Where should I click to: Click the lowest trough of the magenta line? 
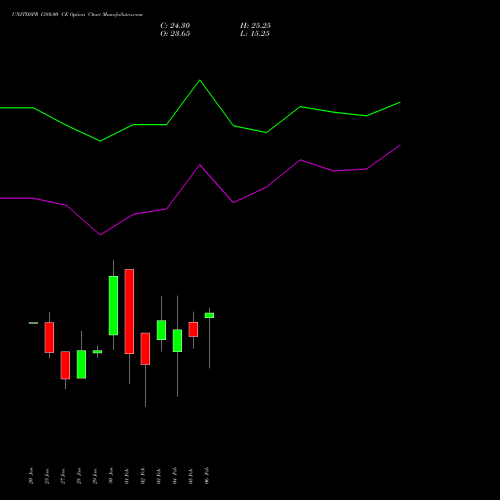100,235
